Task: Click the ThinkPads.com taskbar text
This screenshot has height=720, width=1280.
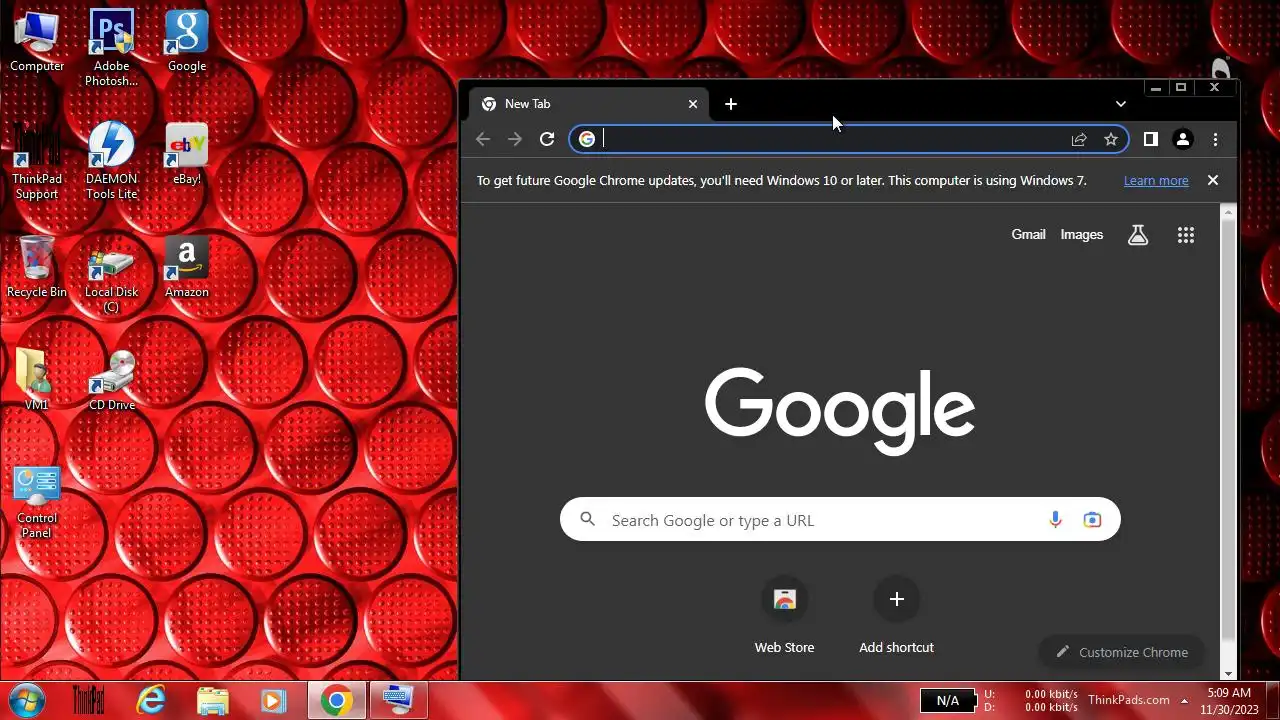Action: [x=1129, y=700]
